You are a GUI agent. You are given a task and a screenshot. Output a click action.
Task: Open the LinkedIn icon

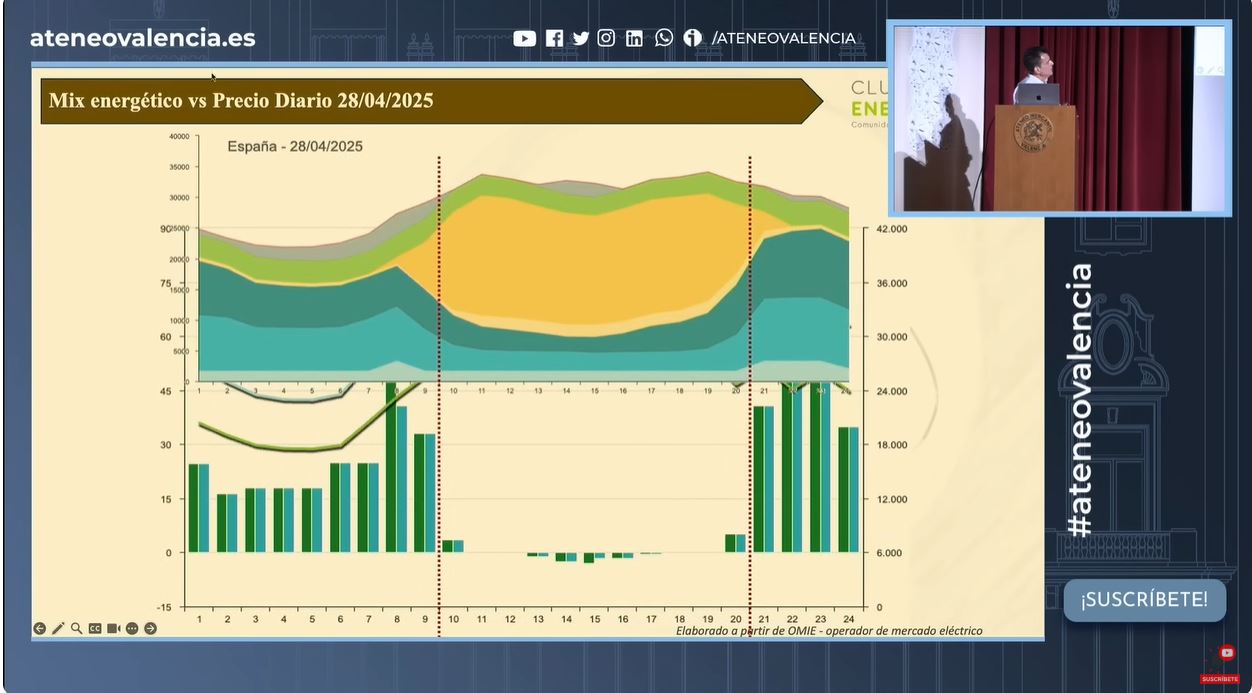pos(634,38)
